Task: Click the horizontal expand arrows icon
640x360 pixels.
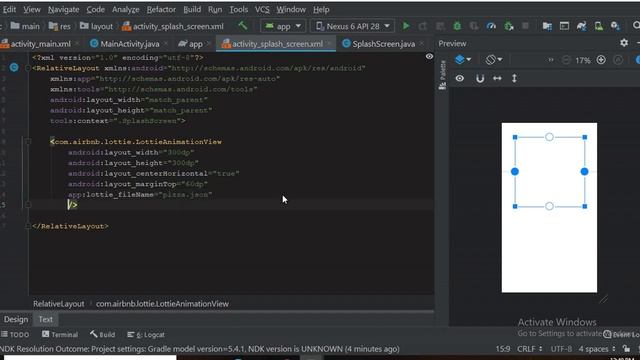Action: [x=497, y=78]
